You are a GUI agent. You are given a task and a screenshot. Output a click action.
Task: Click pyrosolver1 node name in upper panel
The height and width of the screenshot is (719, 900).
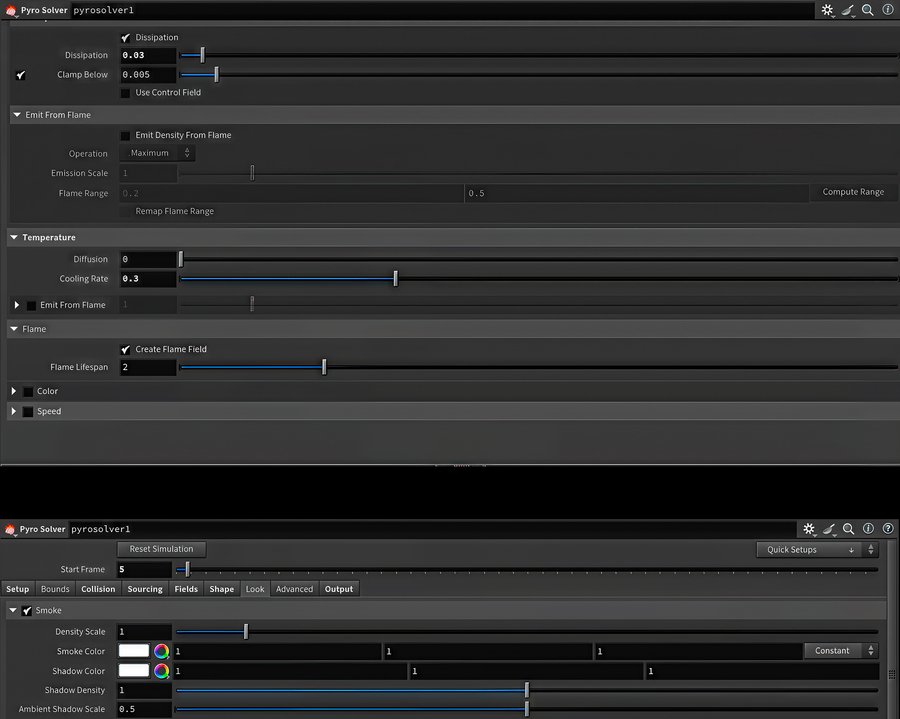[103, 10]
